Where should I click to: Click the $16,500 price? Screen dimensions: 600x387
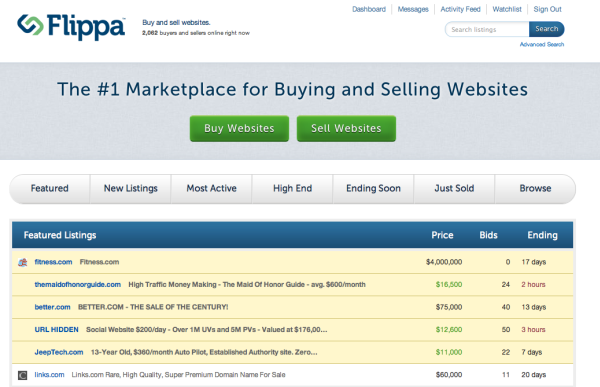click(x=449, y=285)
